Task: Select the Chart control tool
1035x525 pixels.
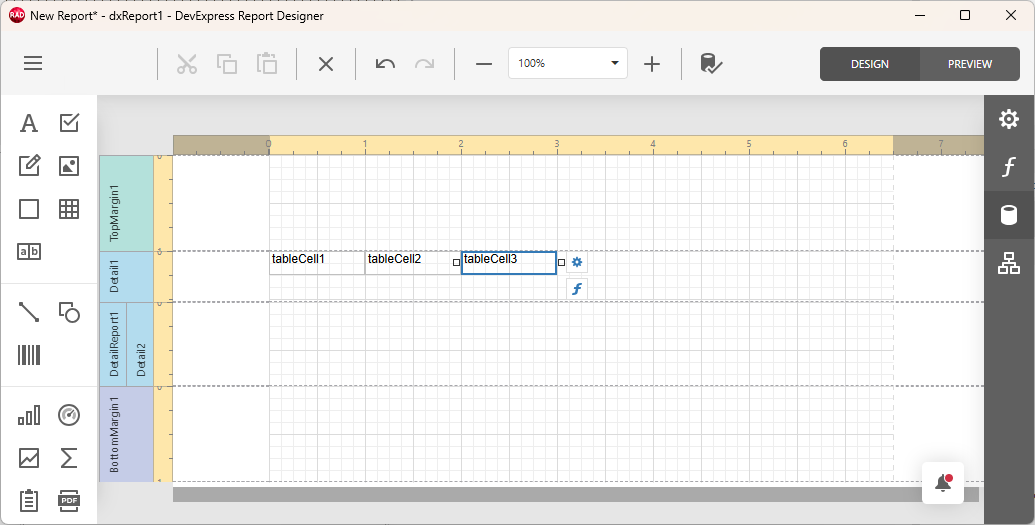Action: click(x=29, y=415)
